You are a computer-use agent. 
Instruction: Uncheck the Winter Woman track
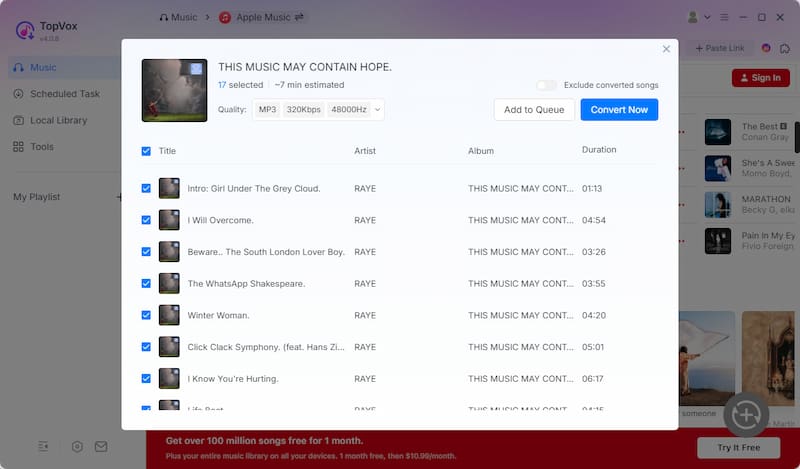pos(146,315)
